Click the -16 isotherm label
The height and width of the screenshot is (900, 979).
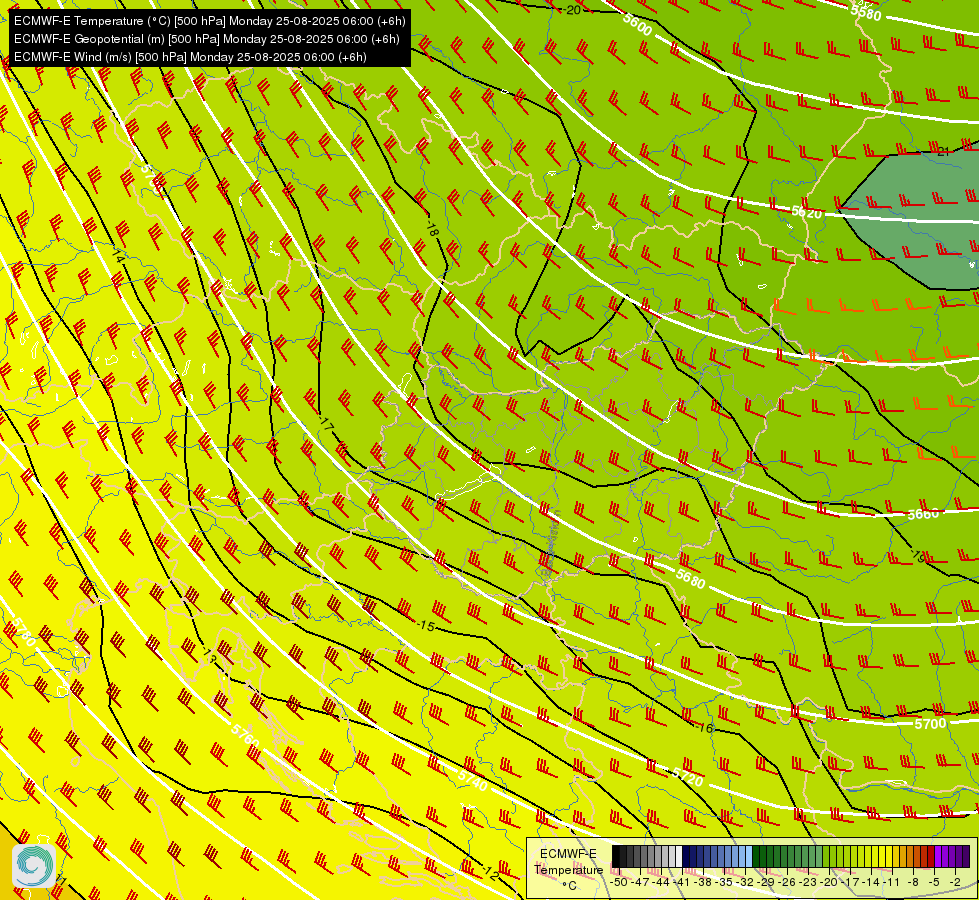tap(704, 728)
